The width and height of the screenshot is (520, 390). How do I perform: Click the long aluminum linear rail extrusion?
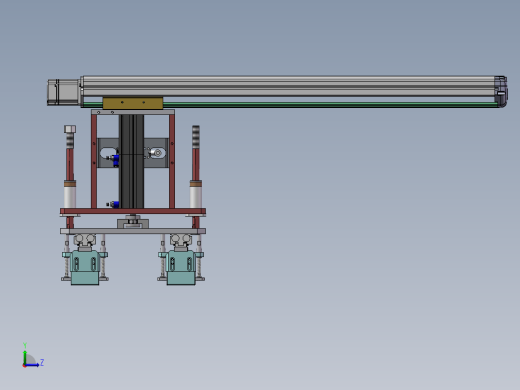[x=288, y=87]
